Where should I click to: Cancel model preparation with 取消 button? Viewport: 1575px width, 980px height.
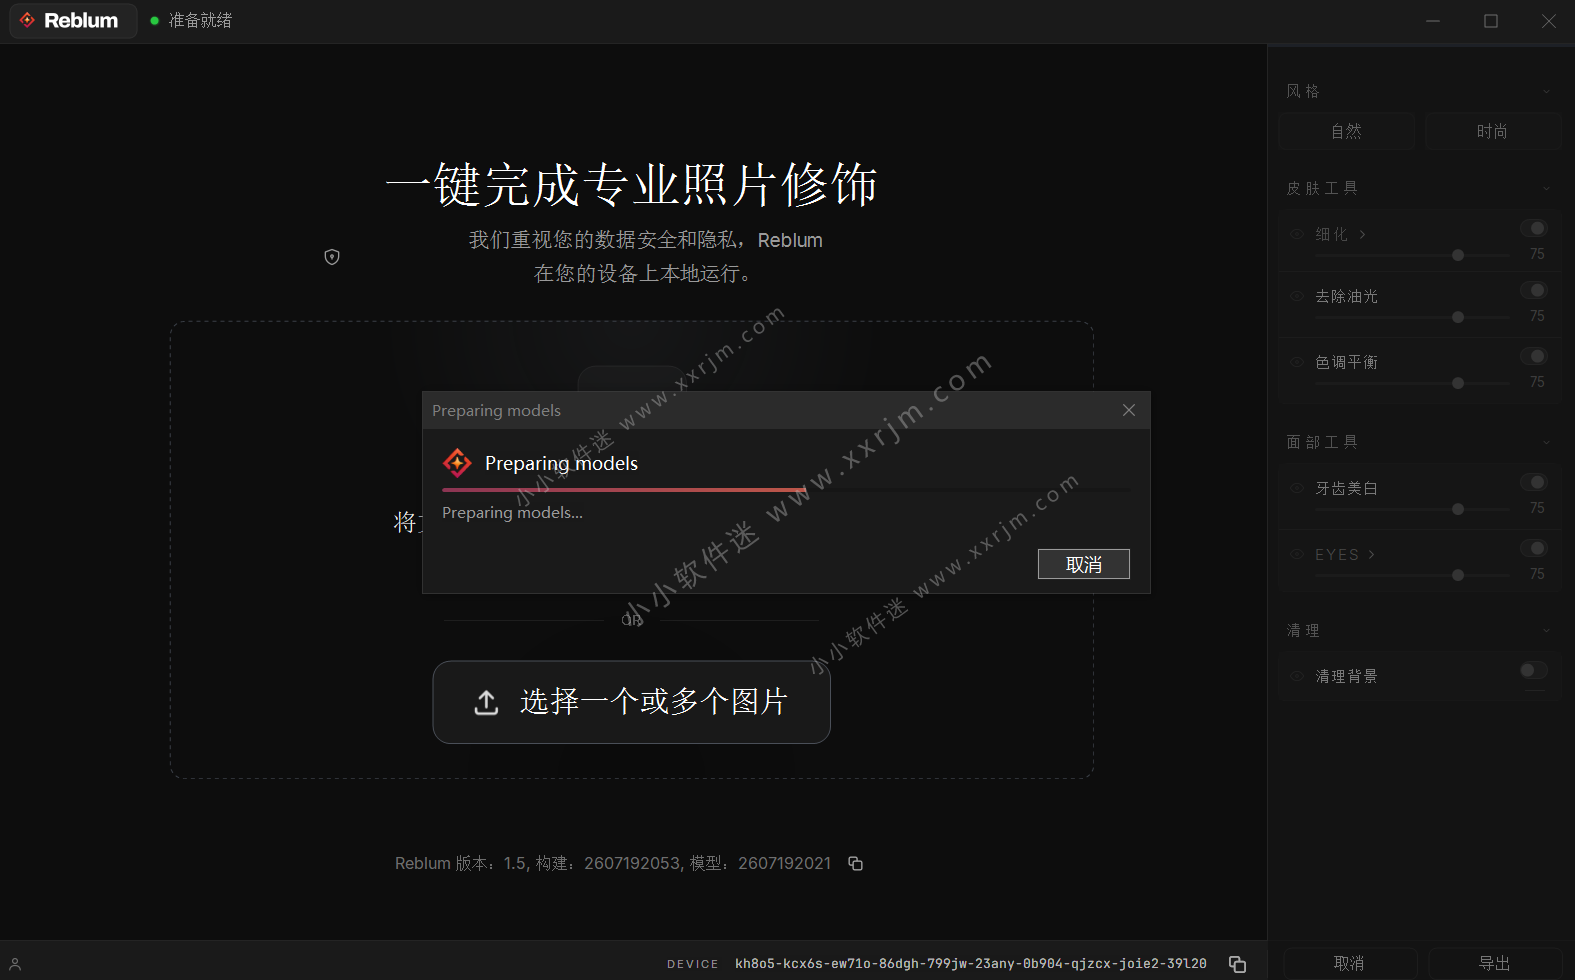click(1084, 564)
